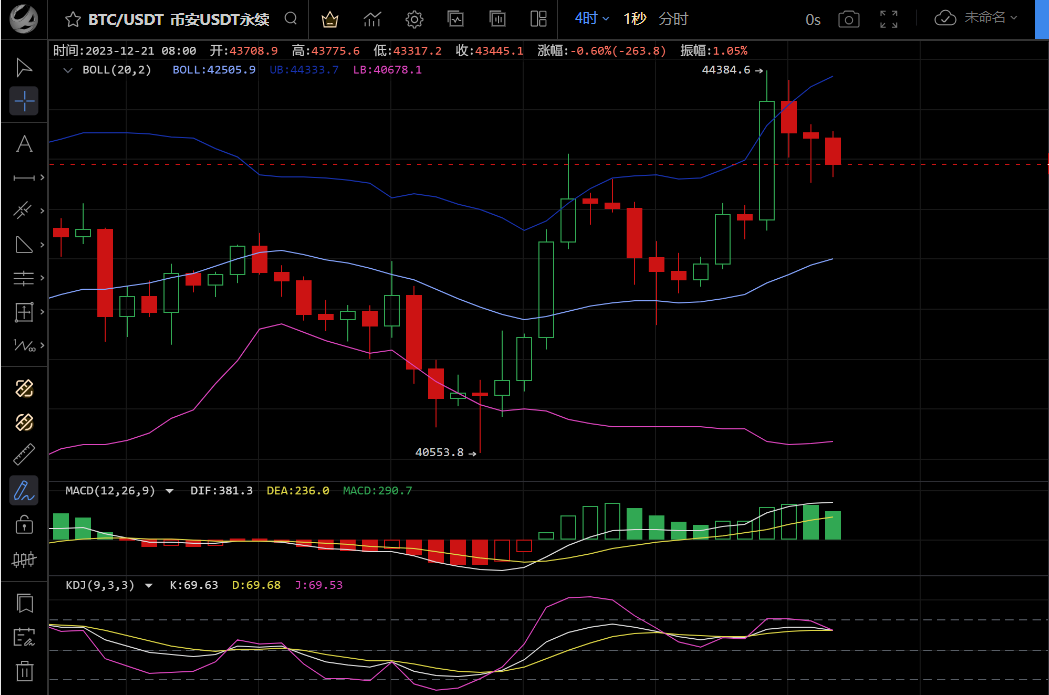1049x695 pixels.
Task: Enter fullscreen mode
Action: [x=888, y=19]
